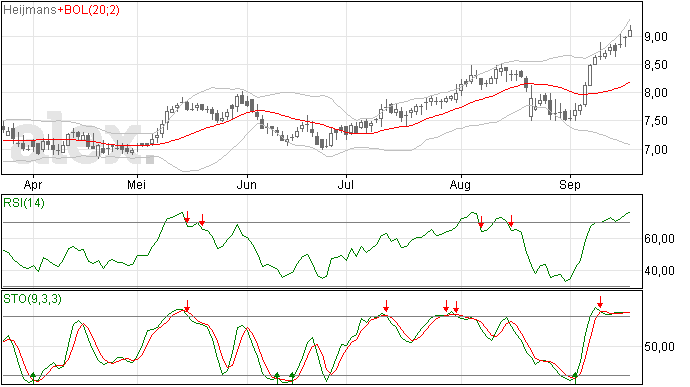The height and width of the screenshot is (387, 690).
Task: Click the September red sell arrow in STO panel
Action: tap(600, 302)
